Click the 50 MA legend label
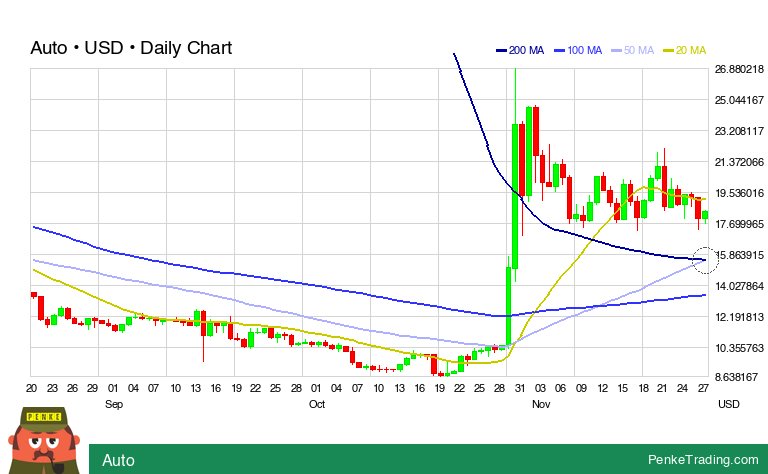Screen dimensions: 768x474 click(x=639, y=50)
